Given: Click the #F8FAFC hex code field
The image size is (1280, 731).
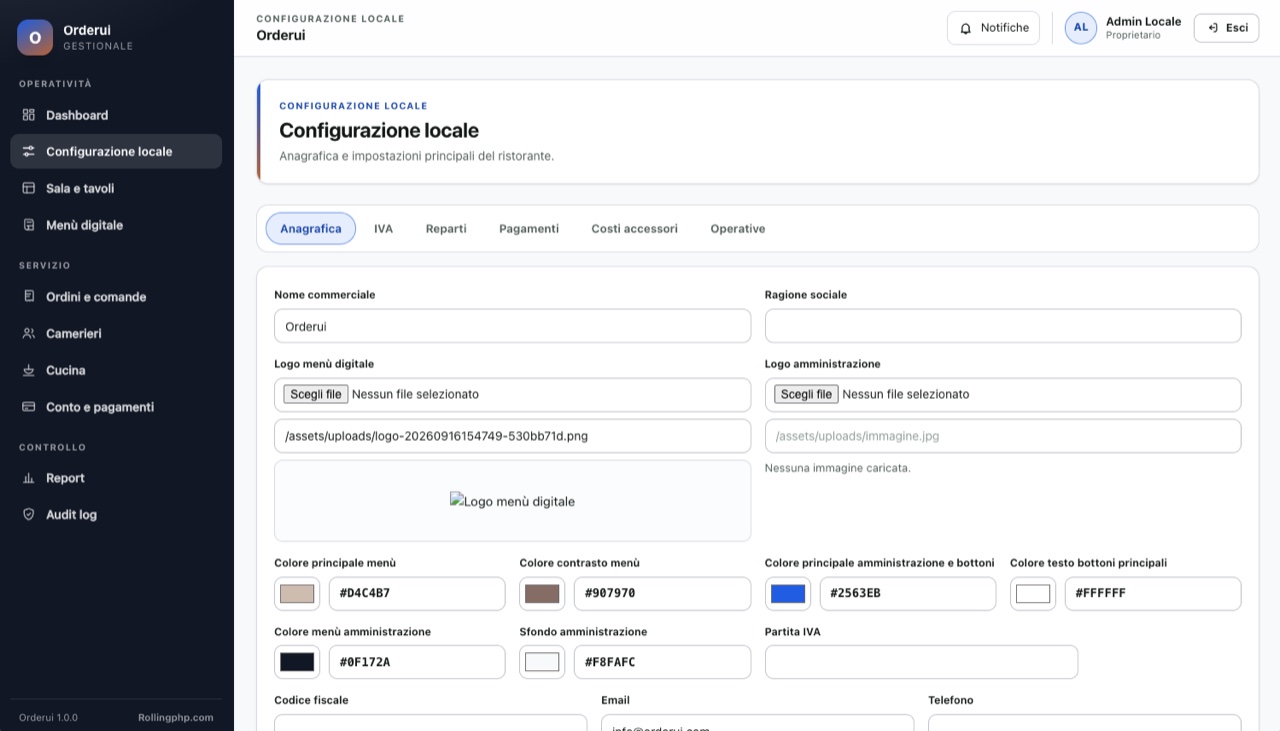Looking at the screenshot, I should [x=662, y=662].
